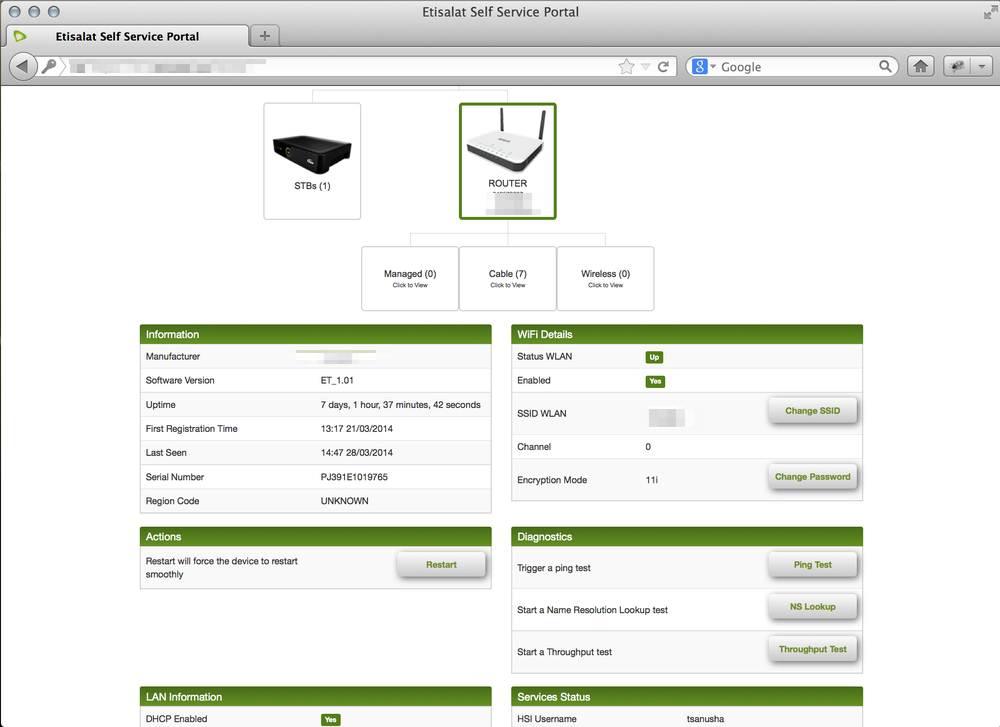Click the 'Channel' row label
Screen dimensions: 1000x727
click(x=534, y=447)
